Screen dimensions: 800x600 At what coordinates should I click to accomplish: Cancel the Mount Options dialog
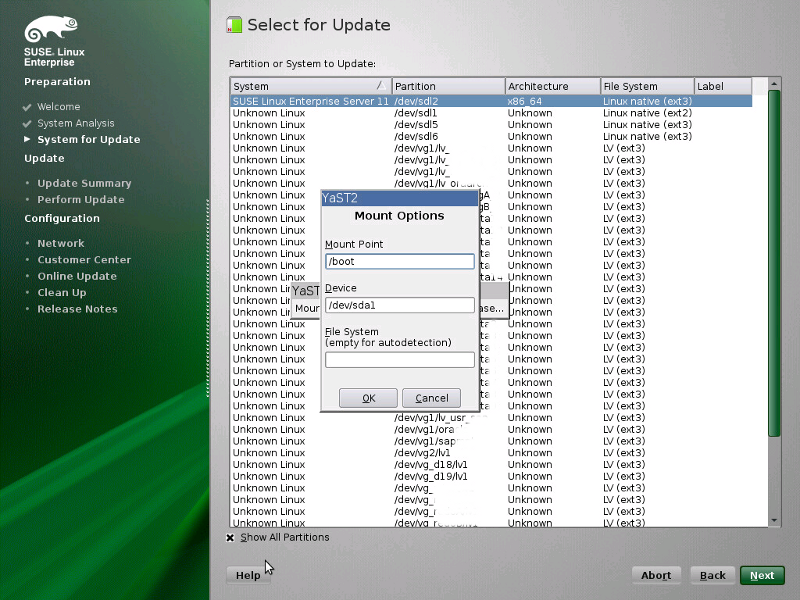pyautogui.click(x=431, y=397)
